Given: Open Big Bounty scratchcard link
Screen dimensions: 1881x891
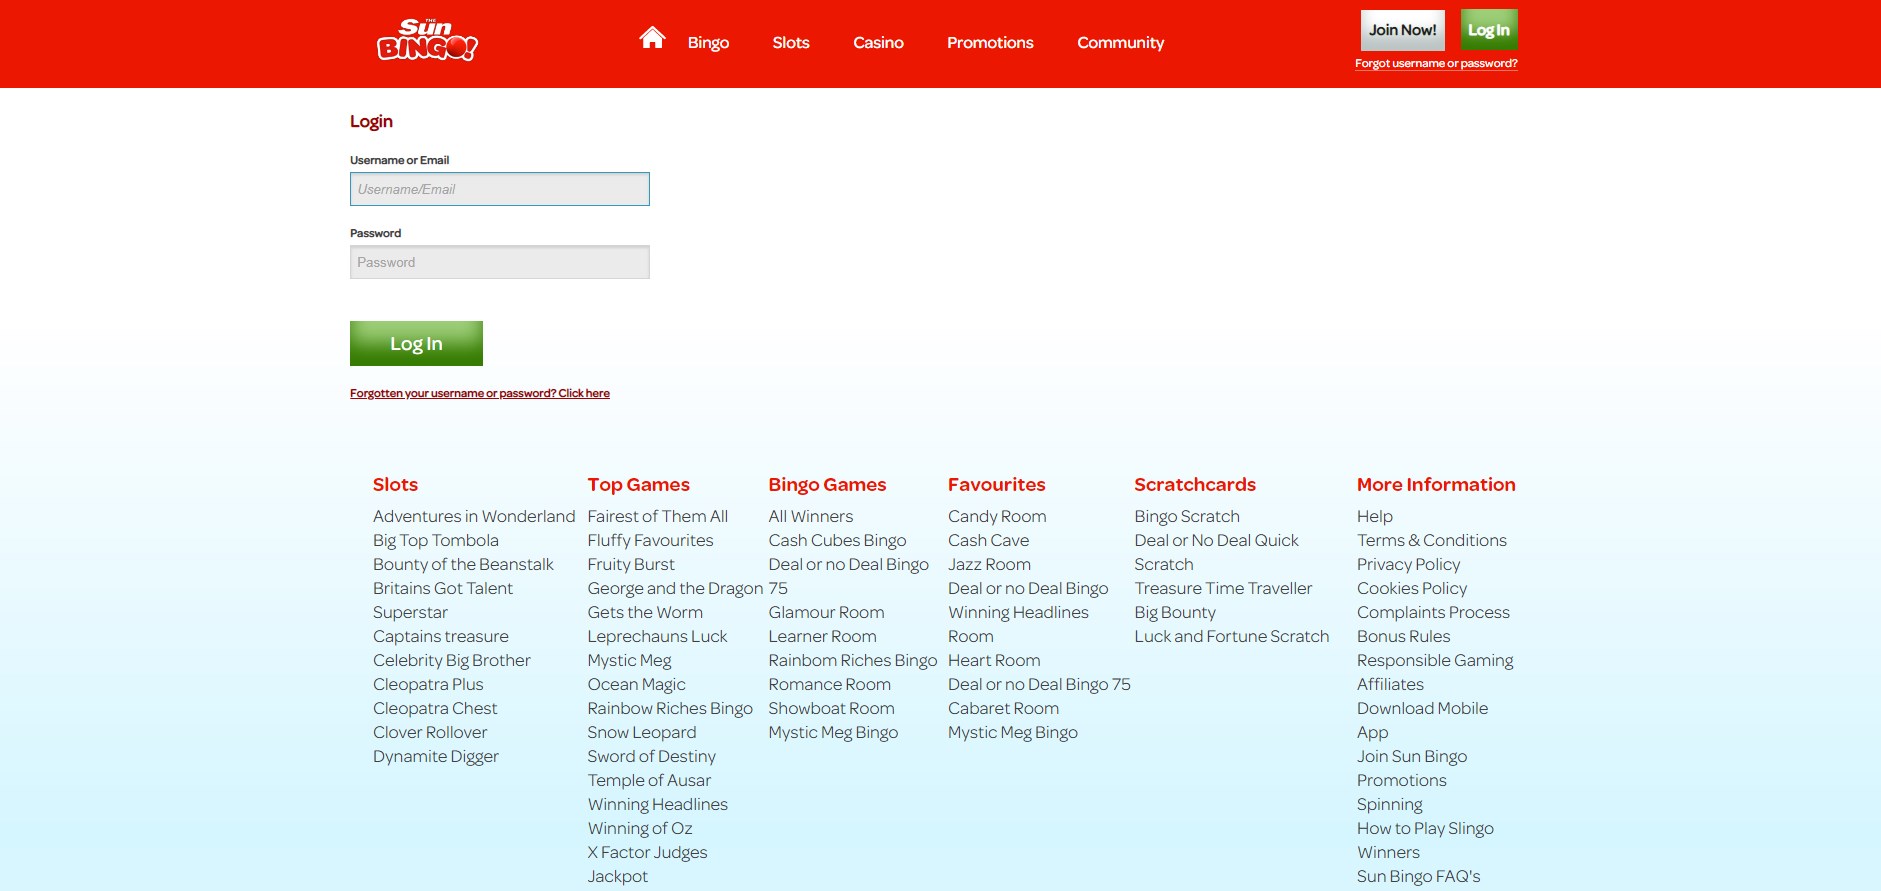Looking at the screenshot, I should pos(1175,612).
